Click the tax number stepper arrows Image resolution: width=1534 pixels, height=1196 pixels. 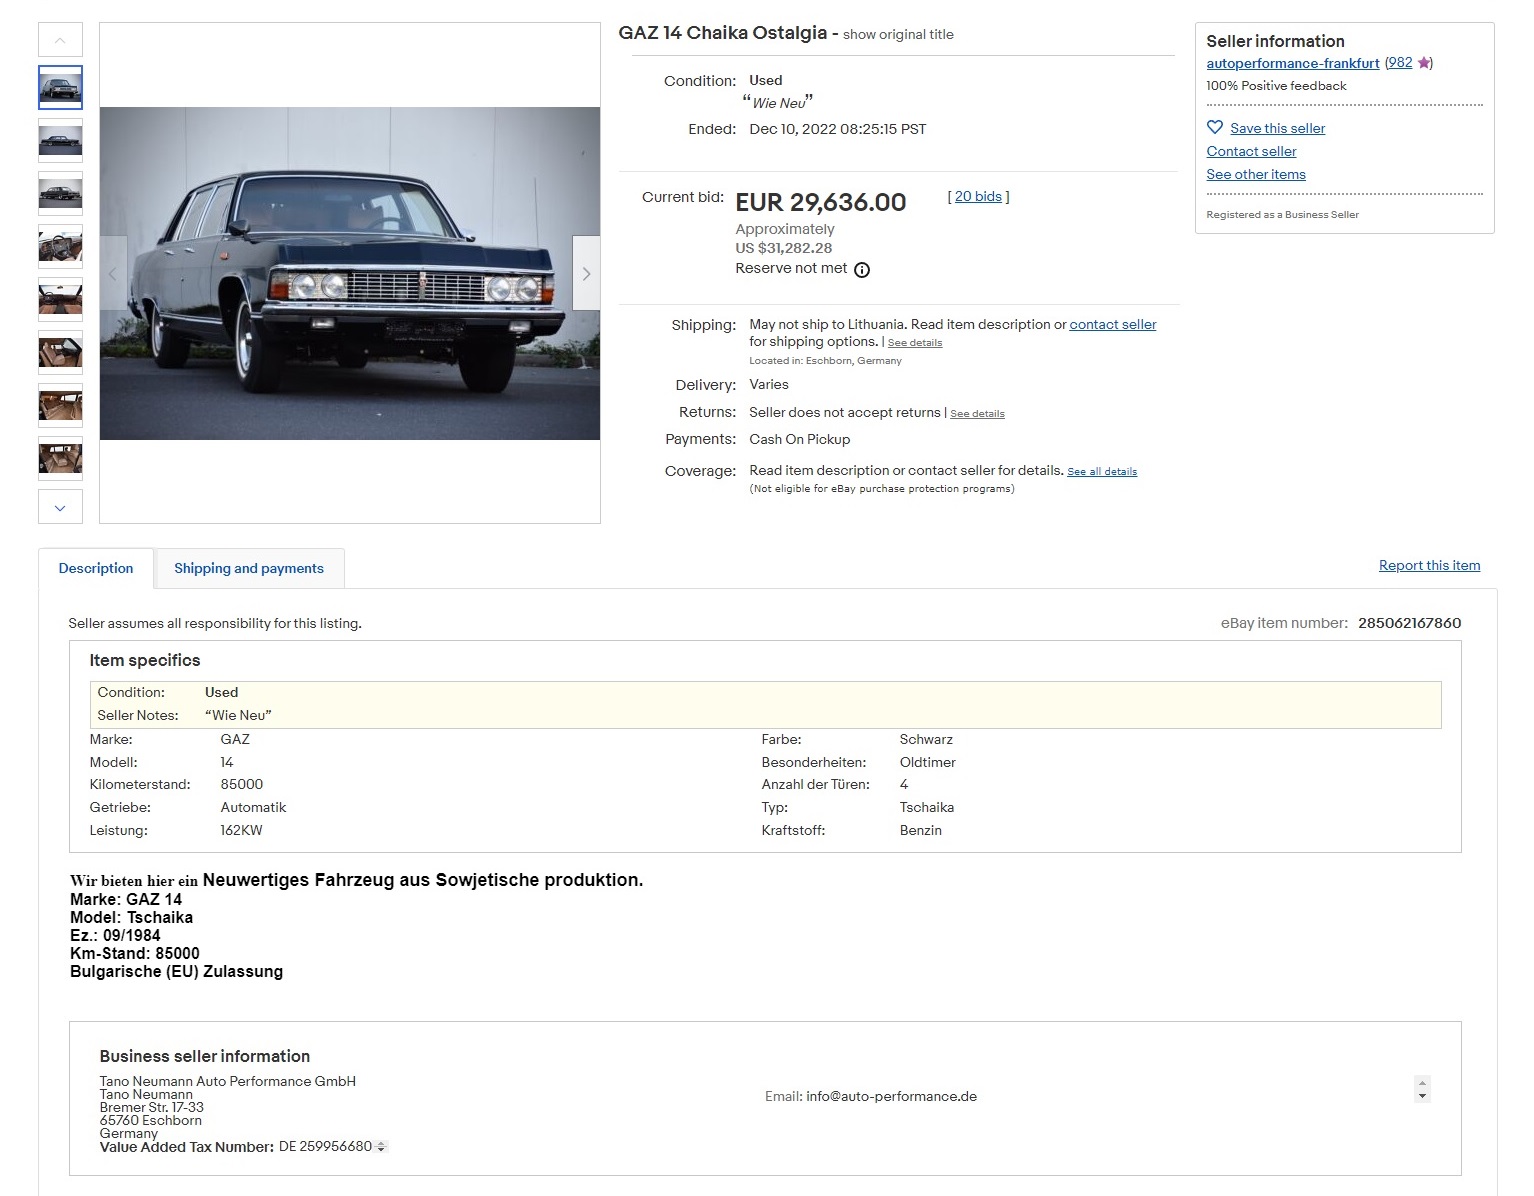point(381,1147)
